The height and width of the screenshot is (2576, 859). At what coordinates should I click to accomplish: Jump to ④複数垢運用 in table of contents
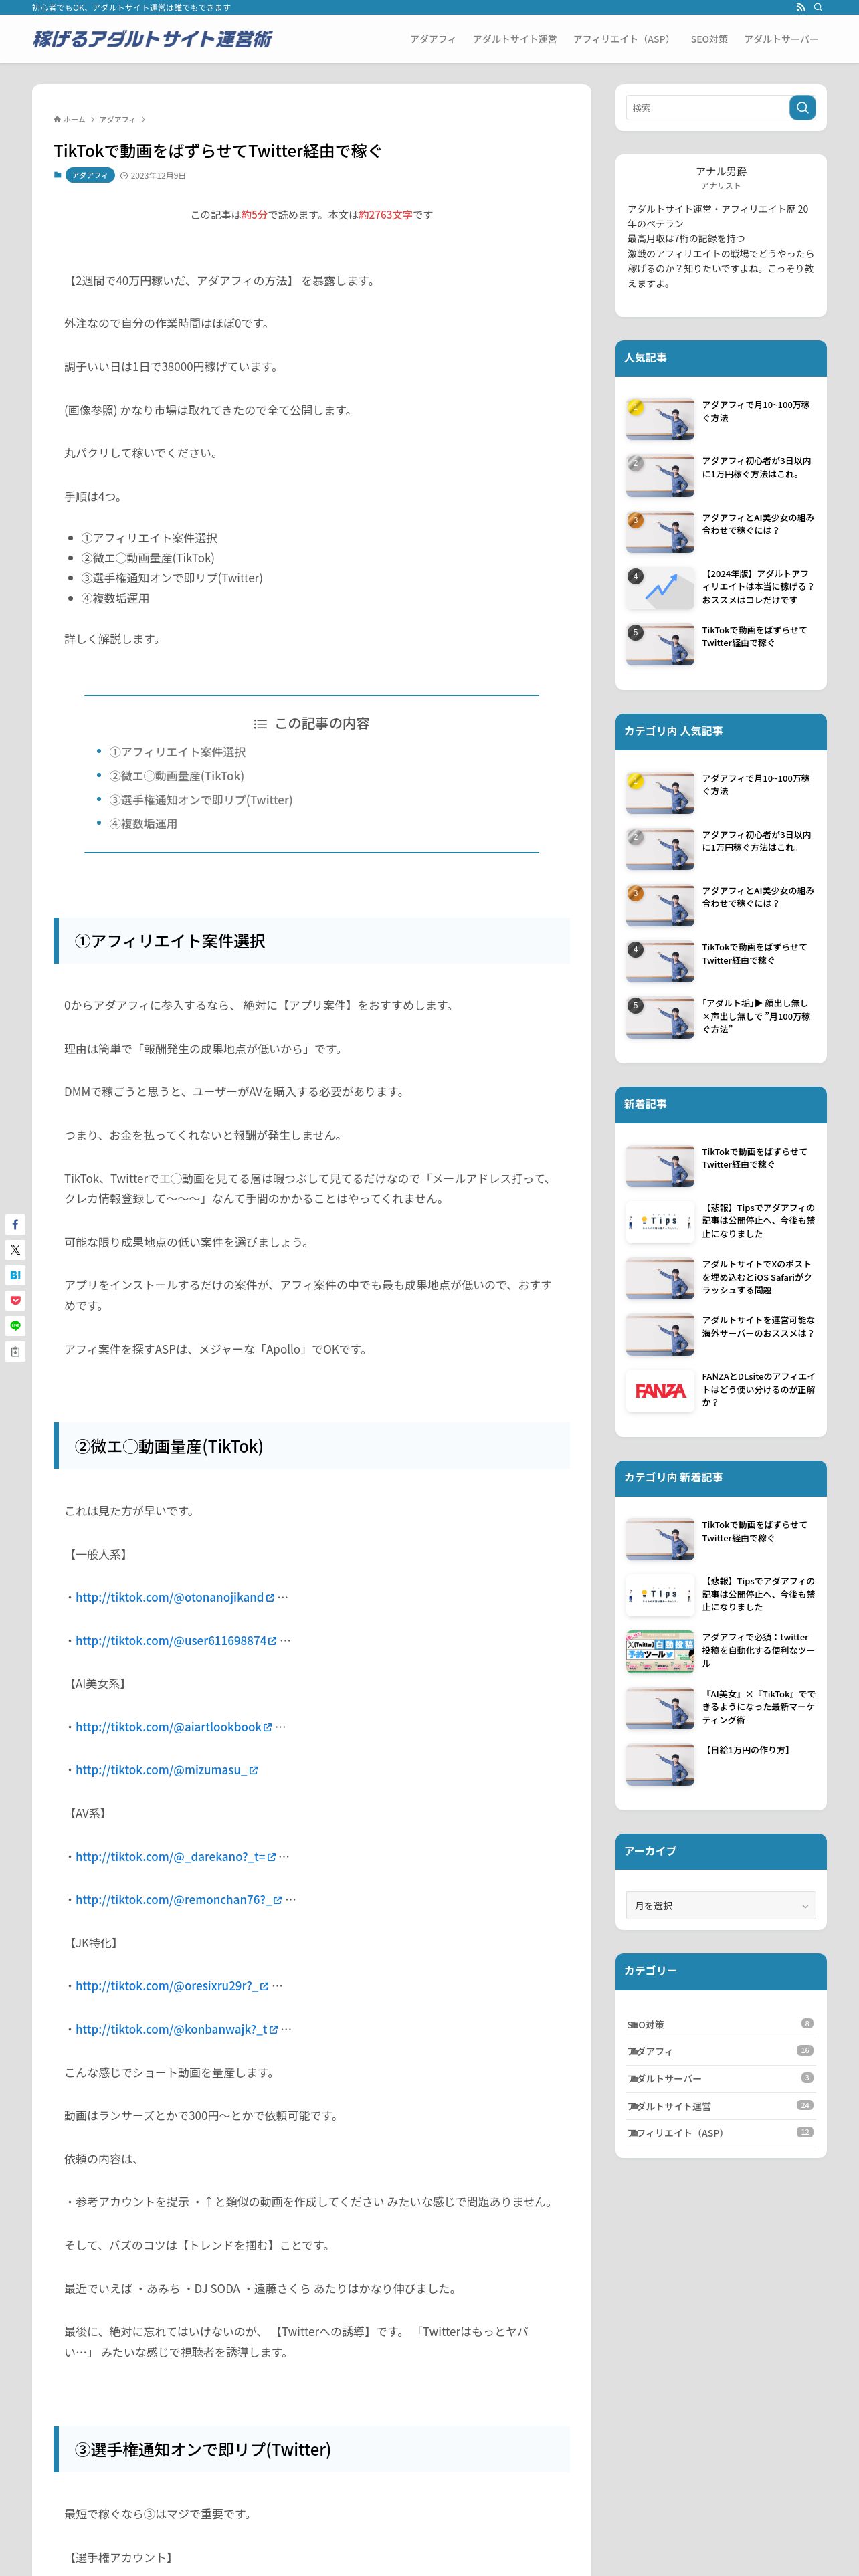click(x=143, y=824)
